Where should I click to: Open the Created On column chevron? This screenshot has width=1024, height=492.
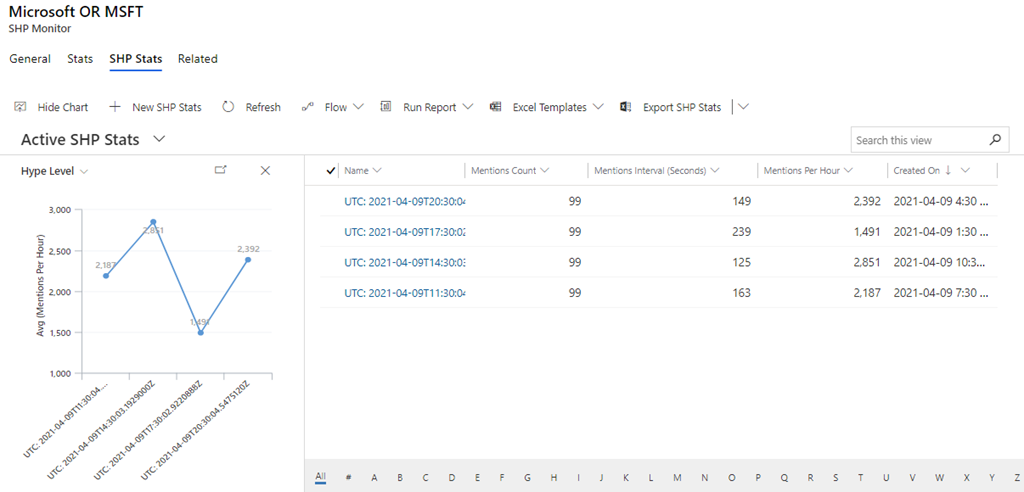(x=965, y=171)
